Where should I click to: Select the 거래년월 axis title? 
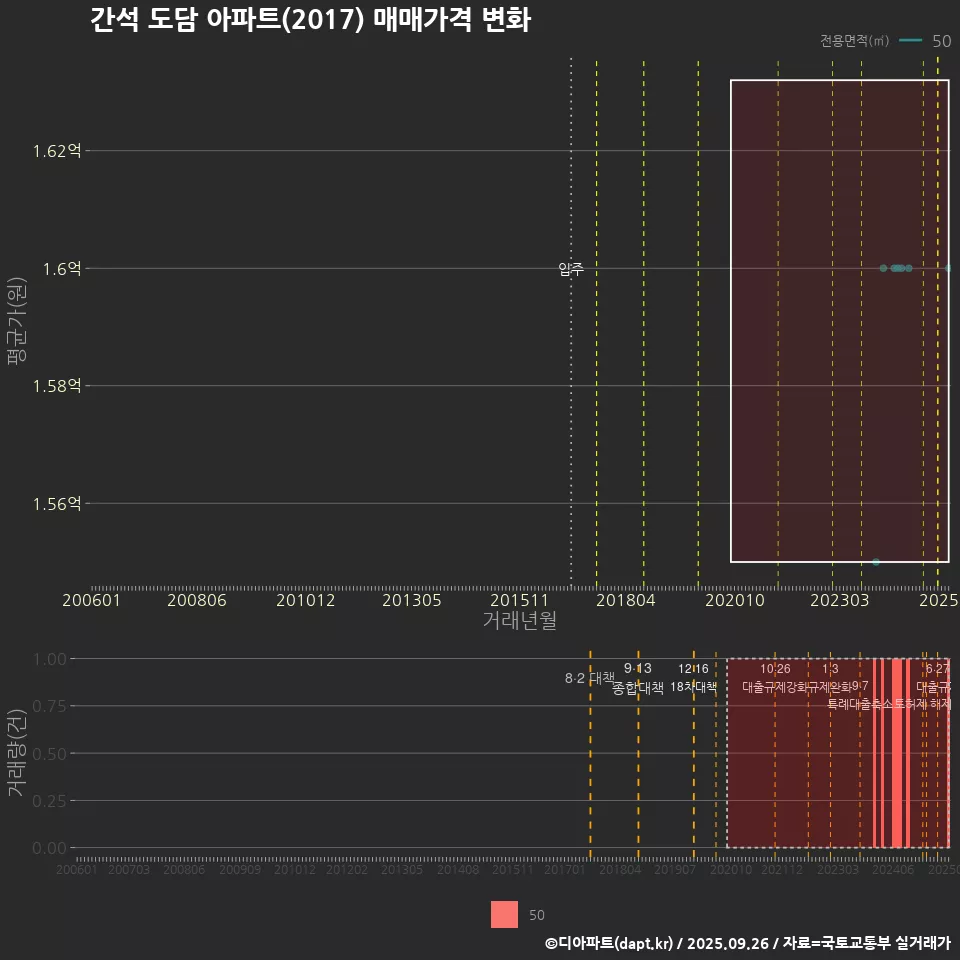point(519,620)
